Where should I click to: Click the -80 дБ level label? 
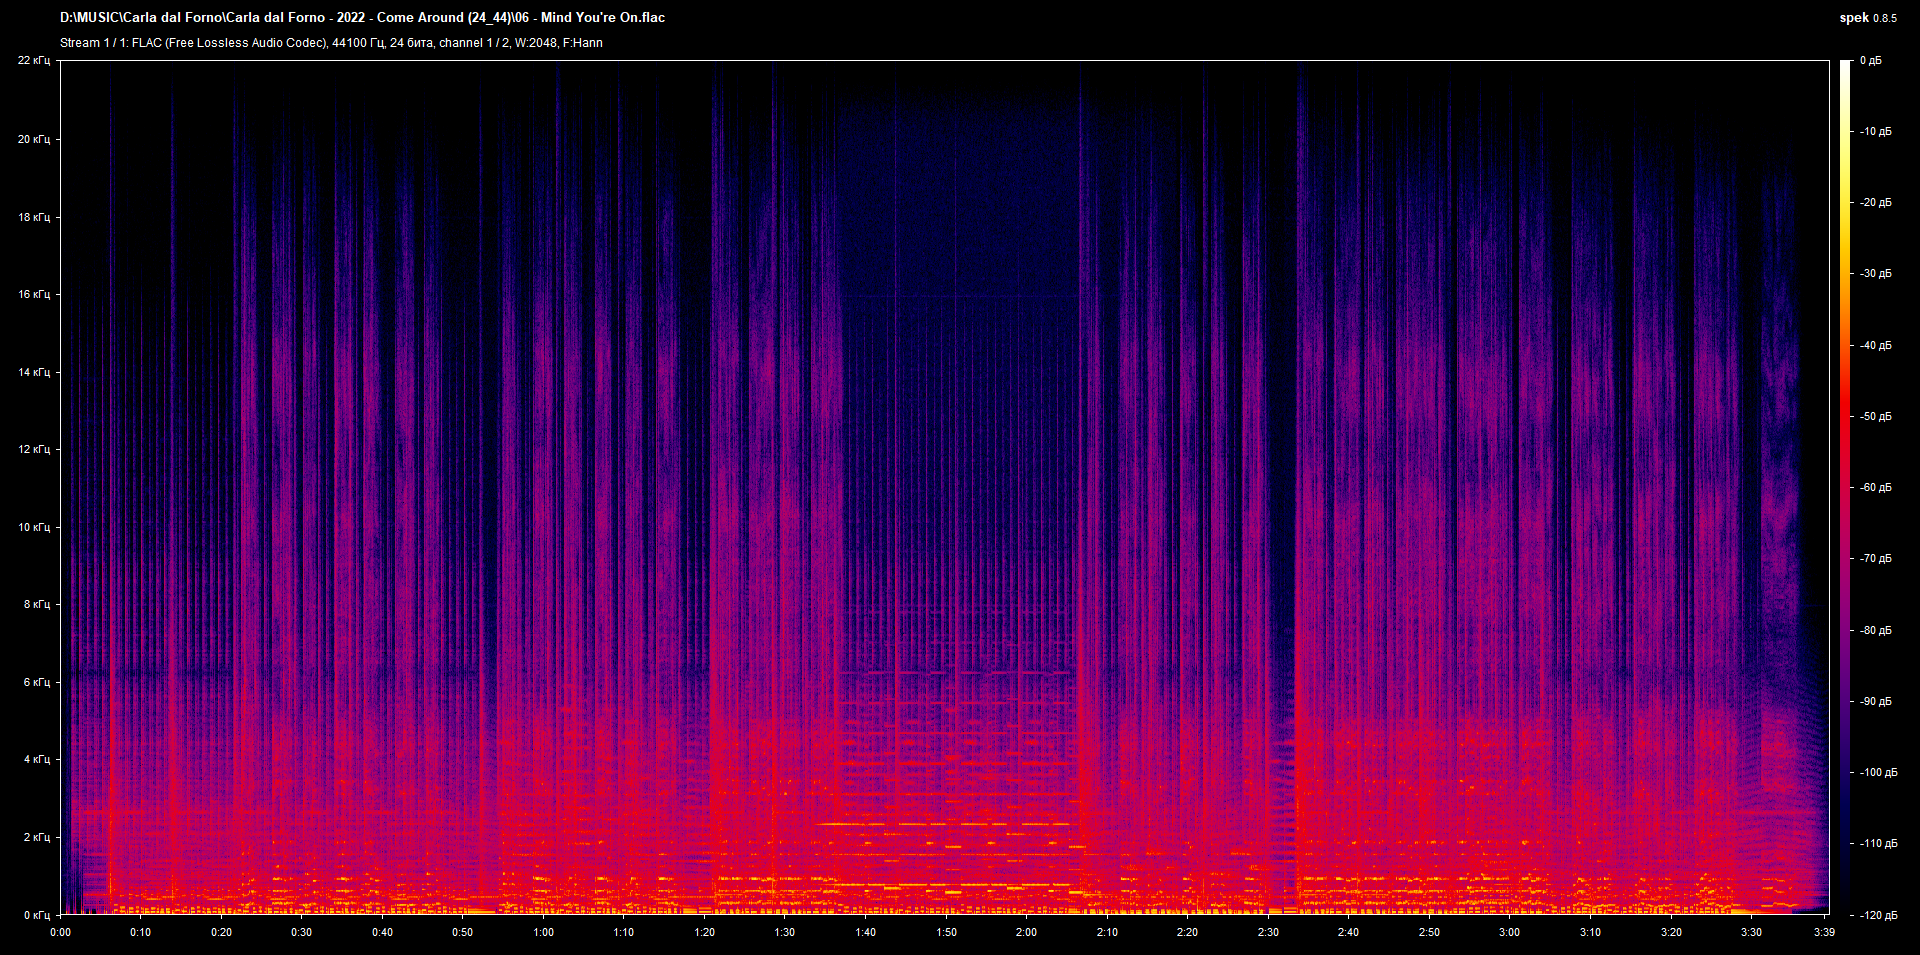[1875, 631]
